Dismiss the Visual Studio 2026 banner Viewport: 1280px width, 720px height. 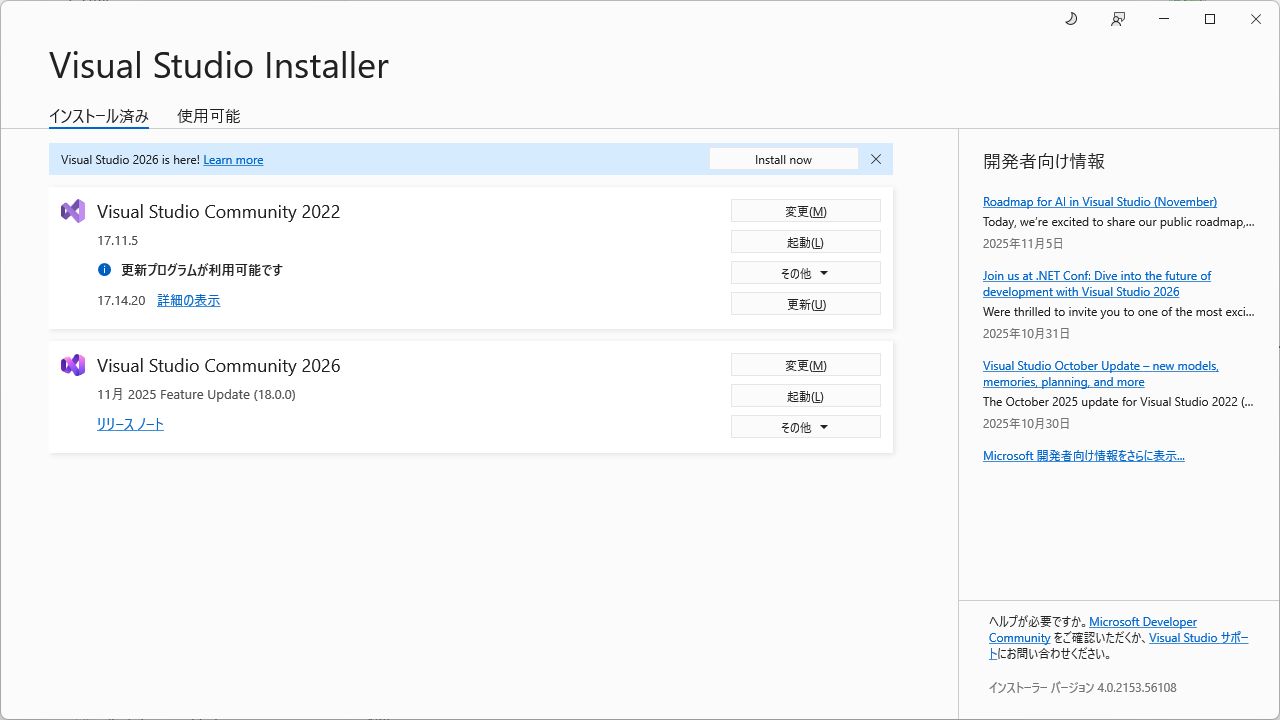coord(876,159)
